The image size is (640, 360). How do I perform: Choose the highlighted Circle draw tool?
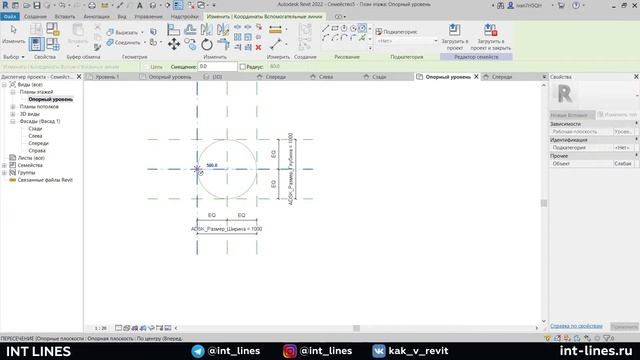(362, 28)
